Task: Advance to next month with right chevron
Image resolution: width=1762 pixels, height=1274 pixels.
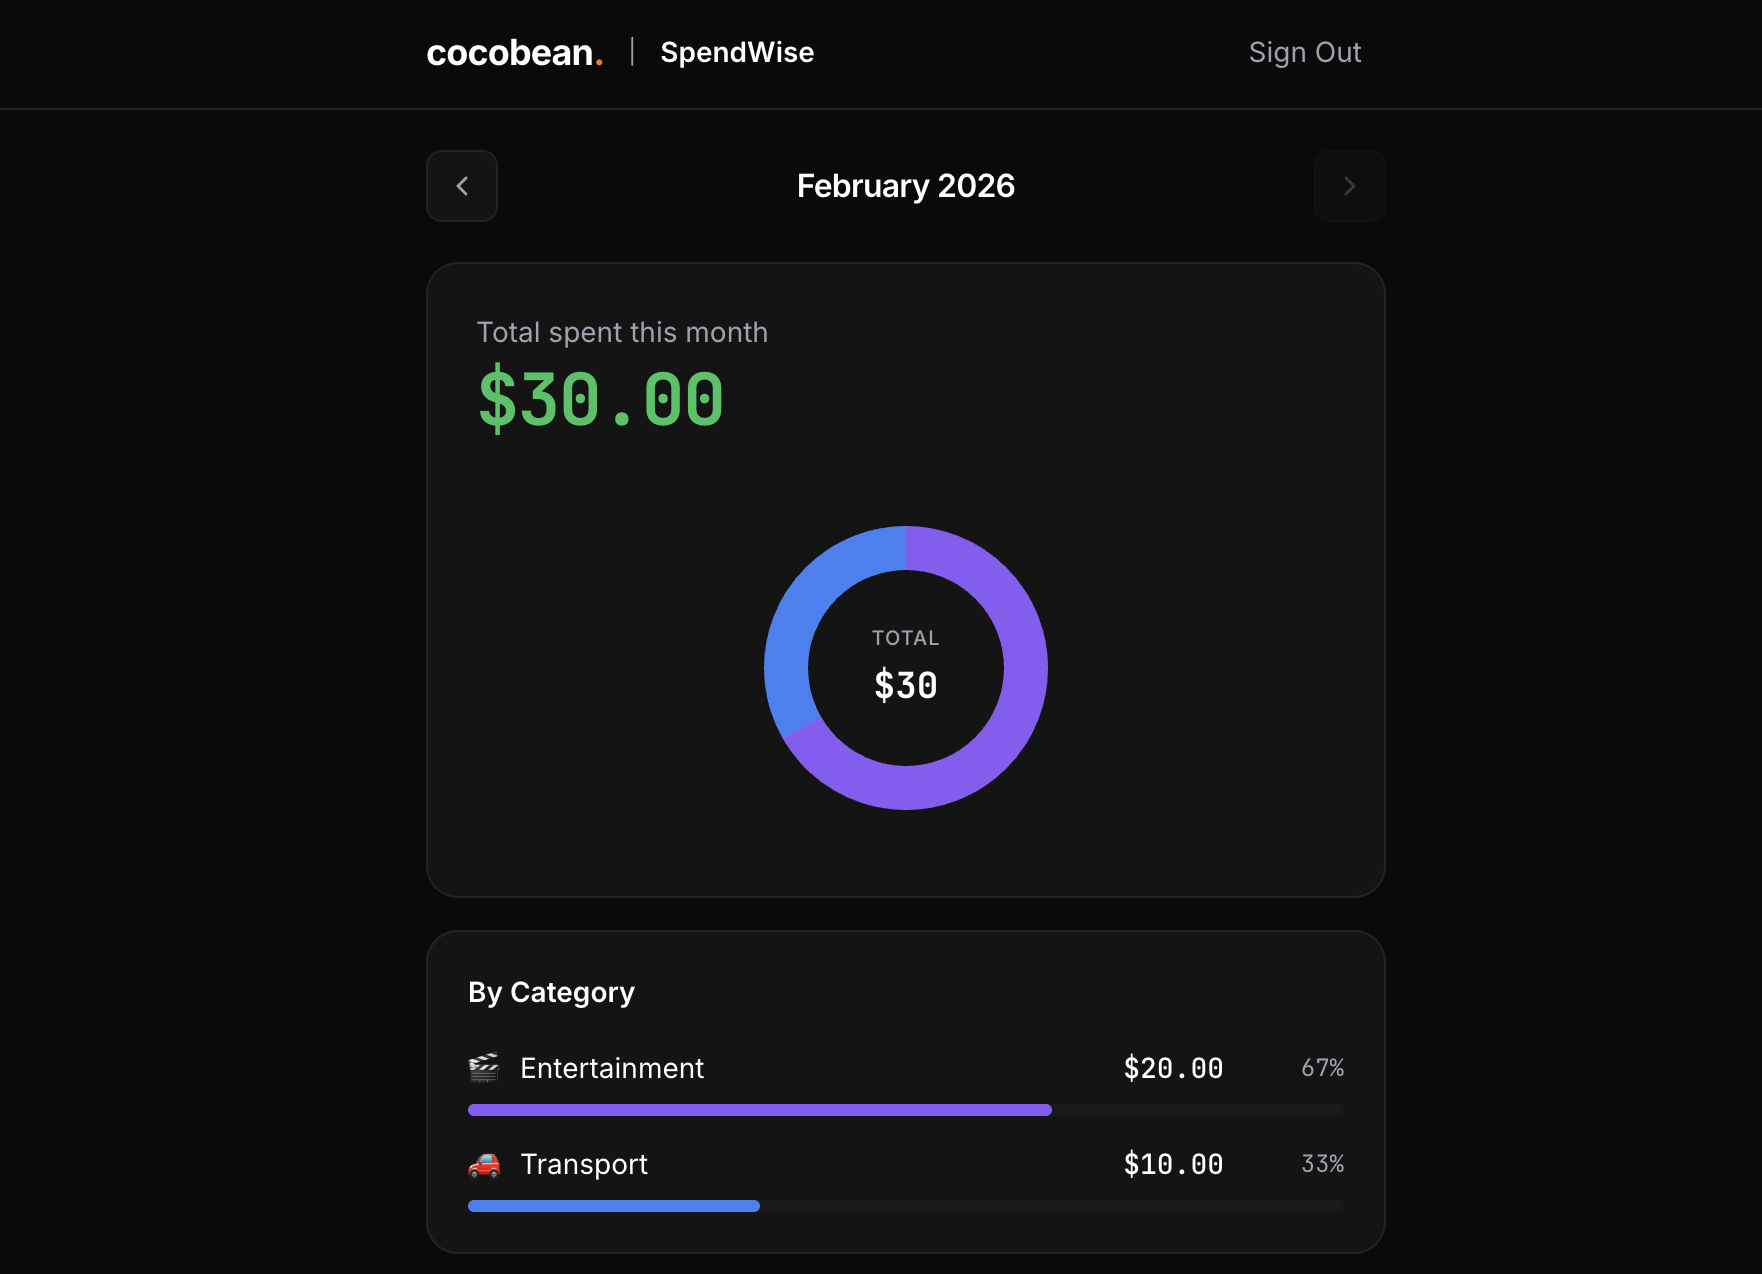Action: click(x=1349, y=186)
